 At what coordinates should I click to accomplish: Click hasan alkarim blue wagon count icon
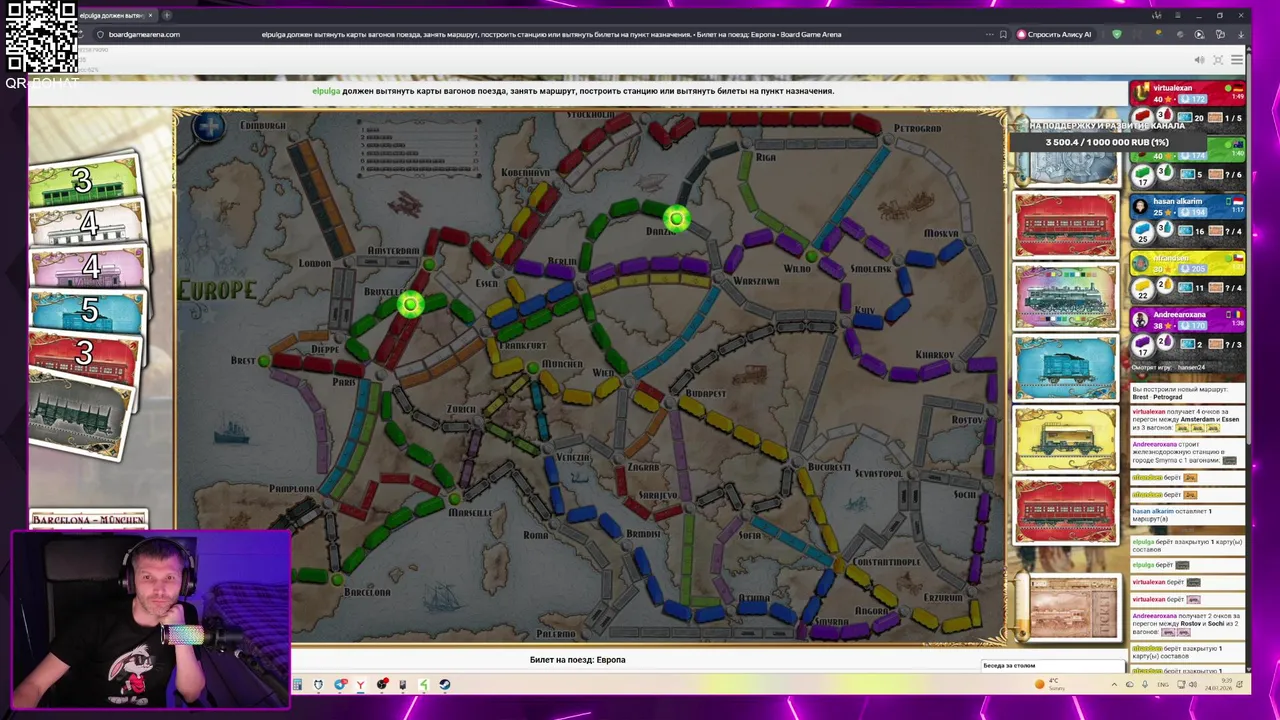click(1142, 232)
